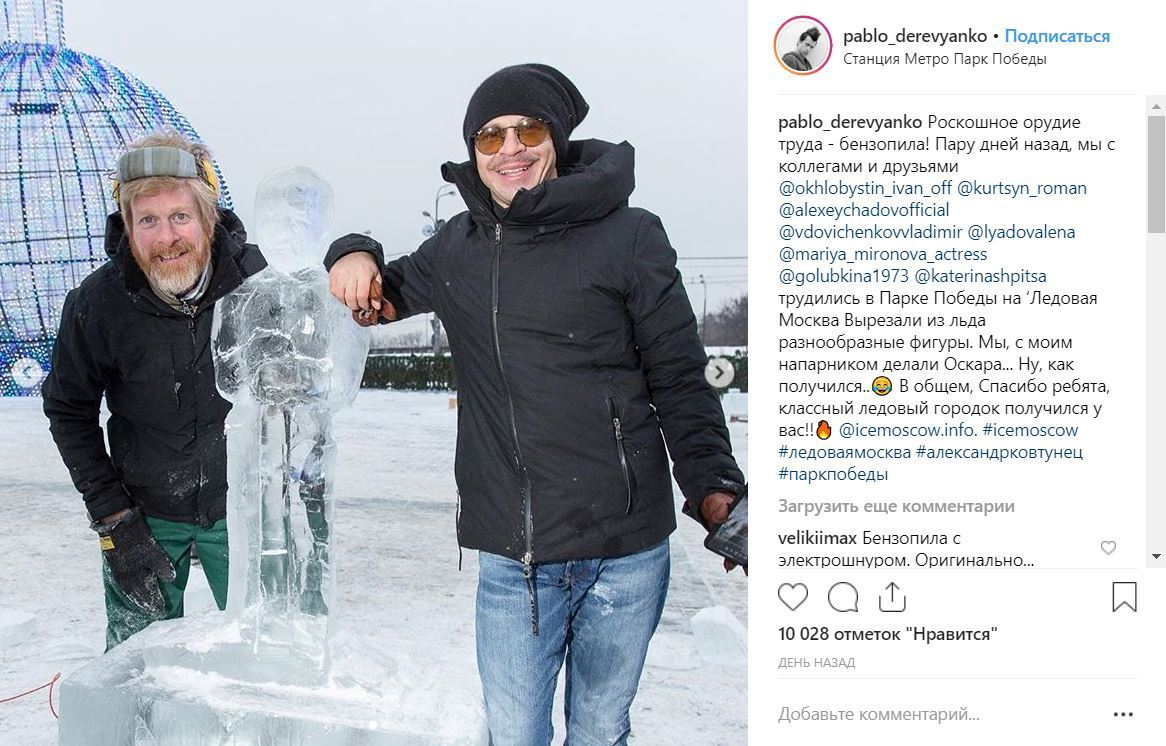This screenshot has width=1166, height=746.
Task: Save the post with the bookmark icon
Action: (x=1124, y=597)
